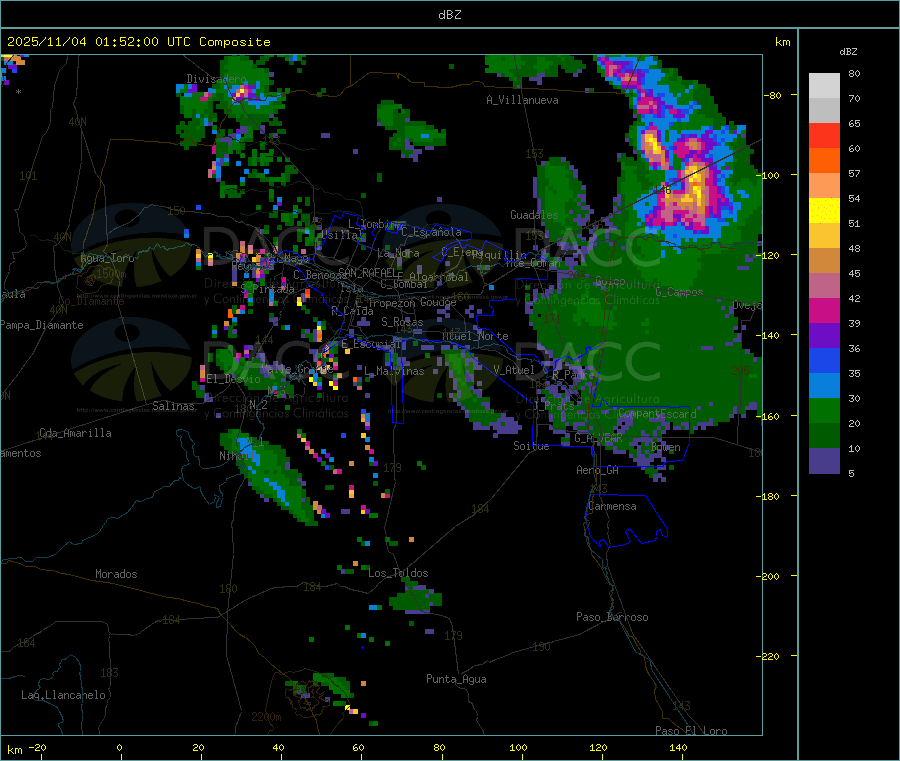This screenshot has width=900, height=761.
Task: Click the 'Aero_GA' map label
Action: (x=598, y=470)
